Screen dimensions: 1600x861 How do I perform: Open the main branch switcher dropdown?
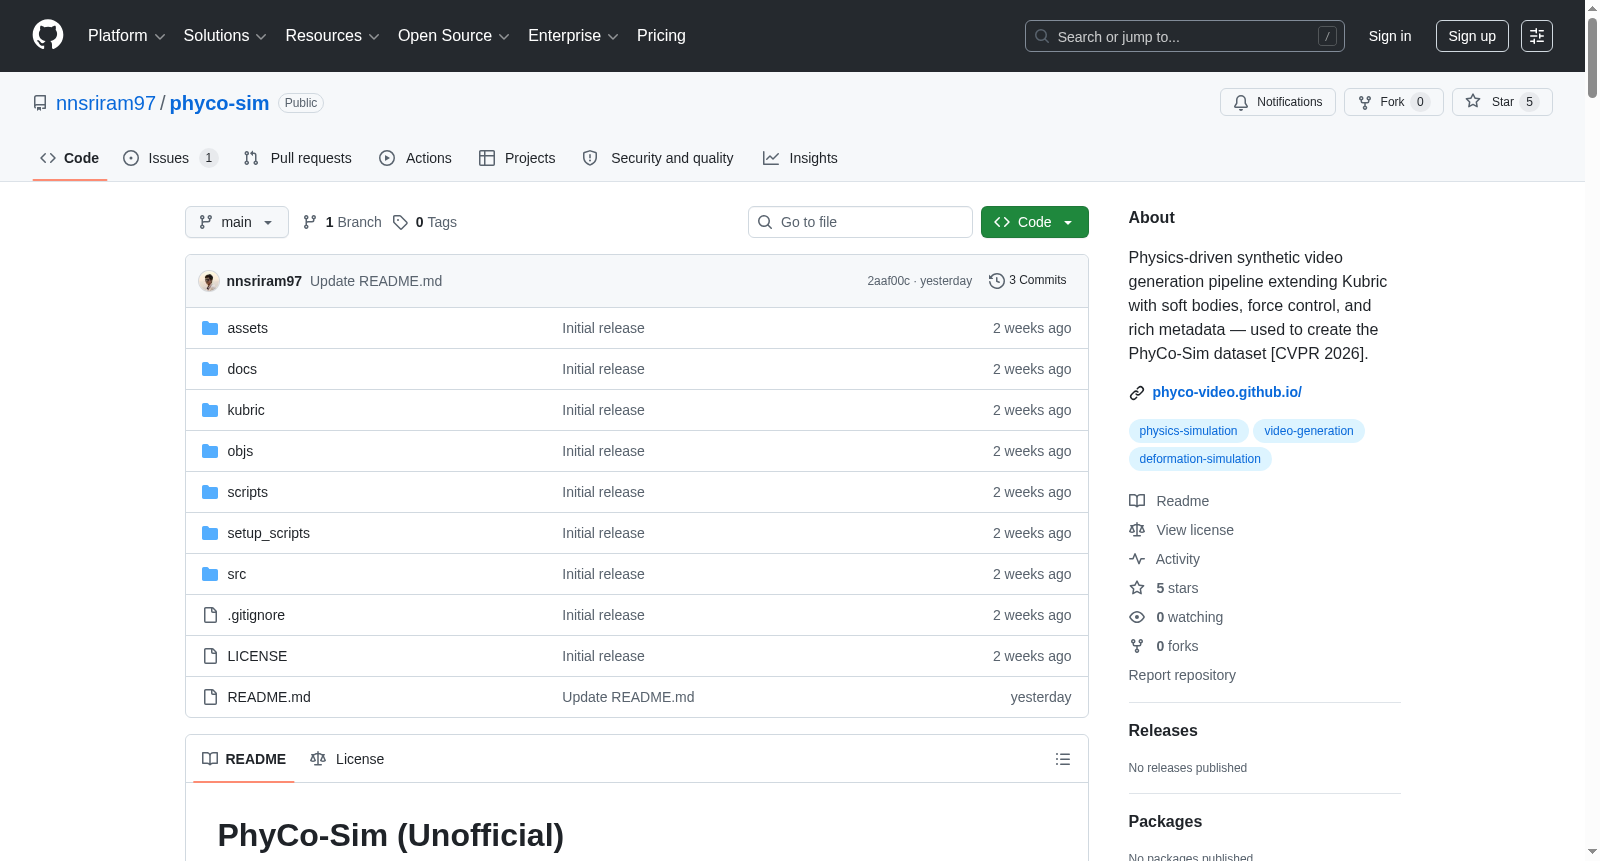tap(237, 222)
